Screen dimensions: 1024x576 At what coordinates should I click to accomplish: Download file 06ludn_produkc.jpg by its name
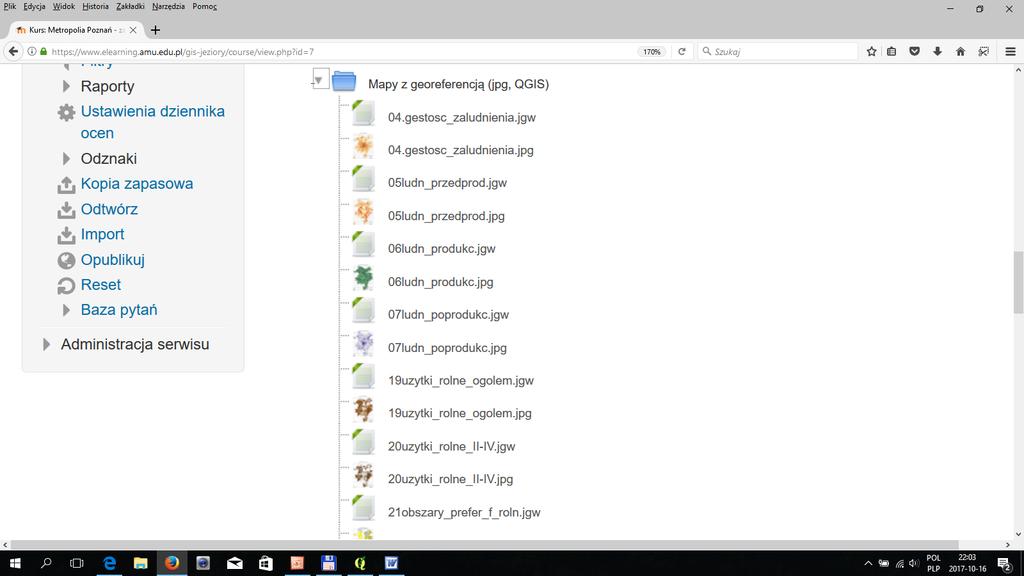click(440, 282)
